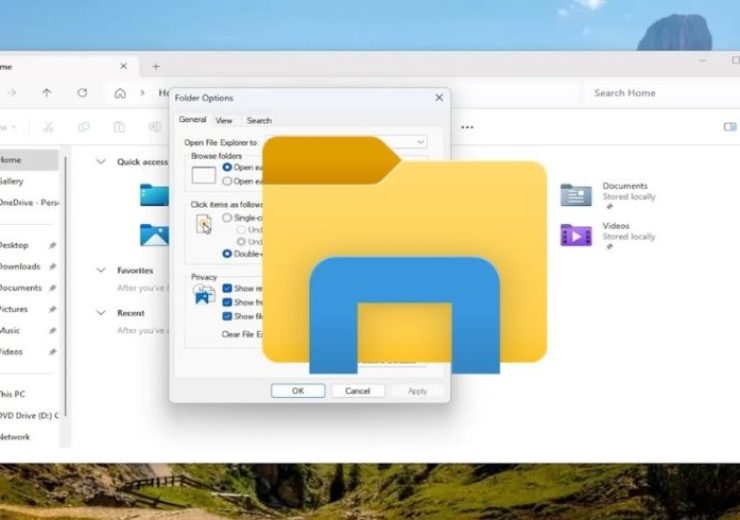Click the Copy toolbar icon
This screenshot has height=520, width=740.
pyautogui.click(x=84, y=126)
